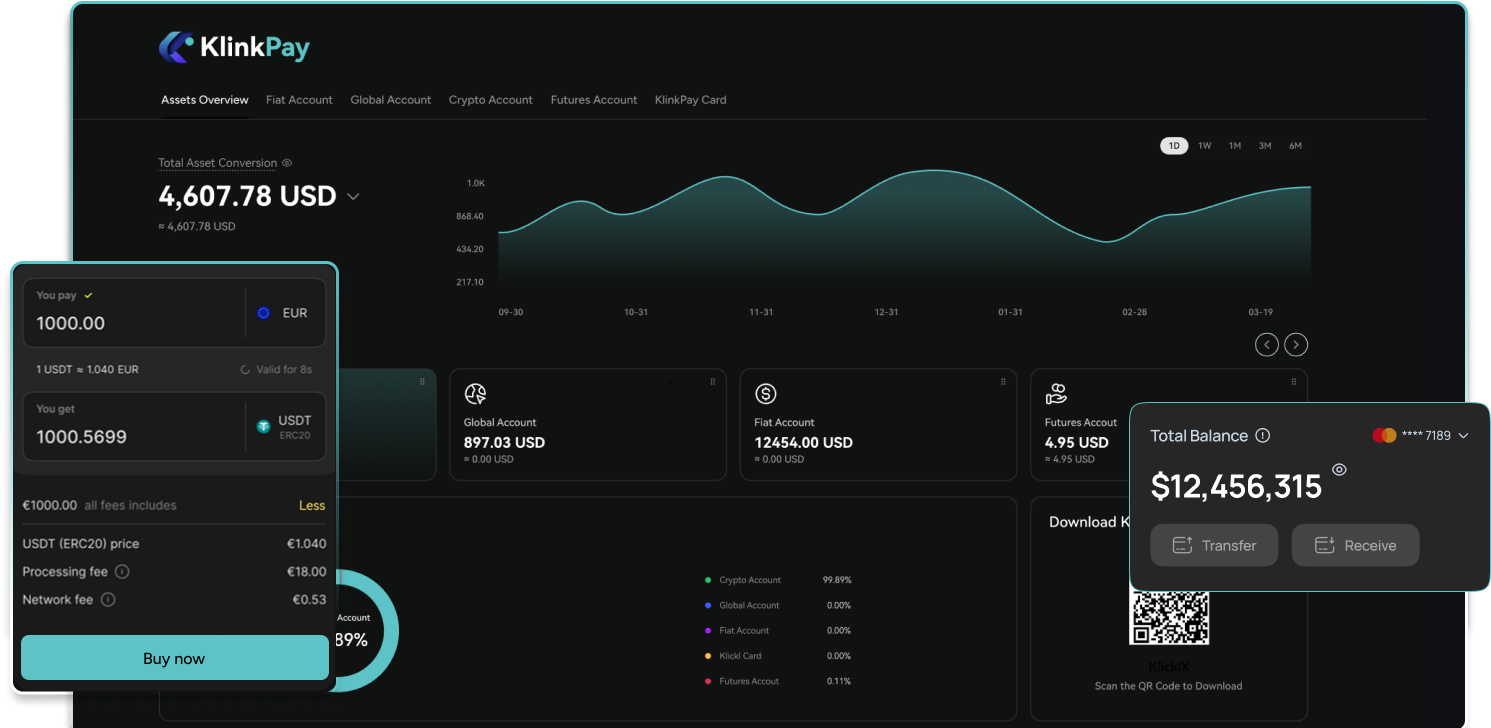
Task: Expand USD currency dropdown beside total
Action: coord(353,197)
